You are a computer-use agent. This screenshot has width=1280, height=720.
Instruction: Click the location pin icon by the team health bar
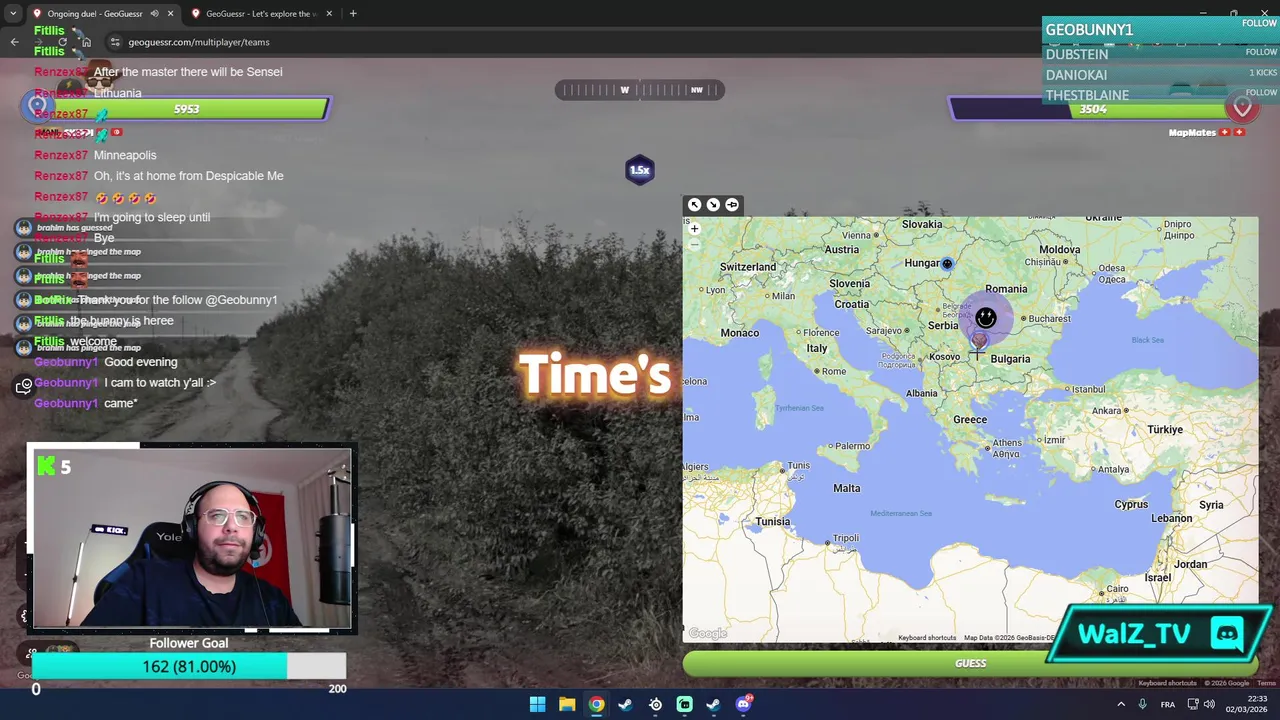[37, 105]
